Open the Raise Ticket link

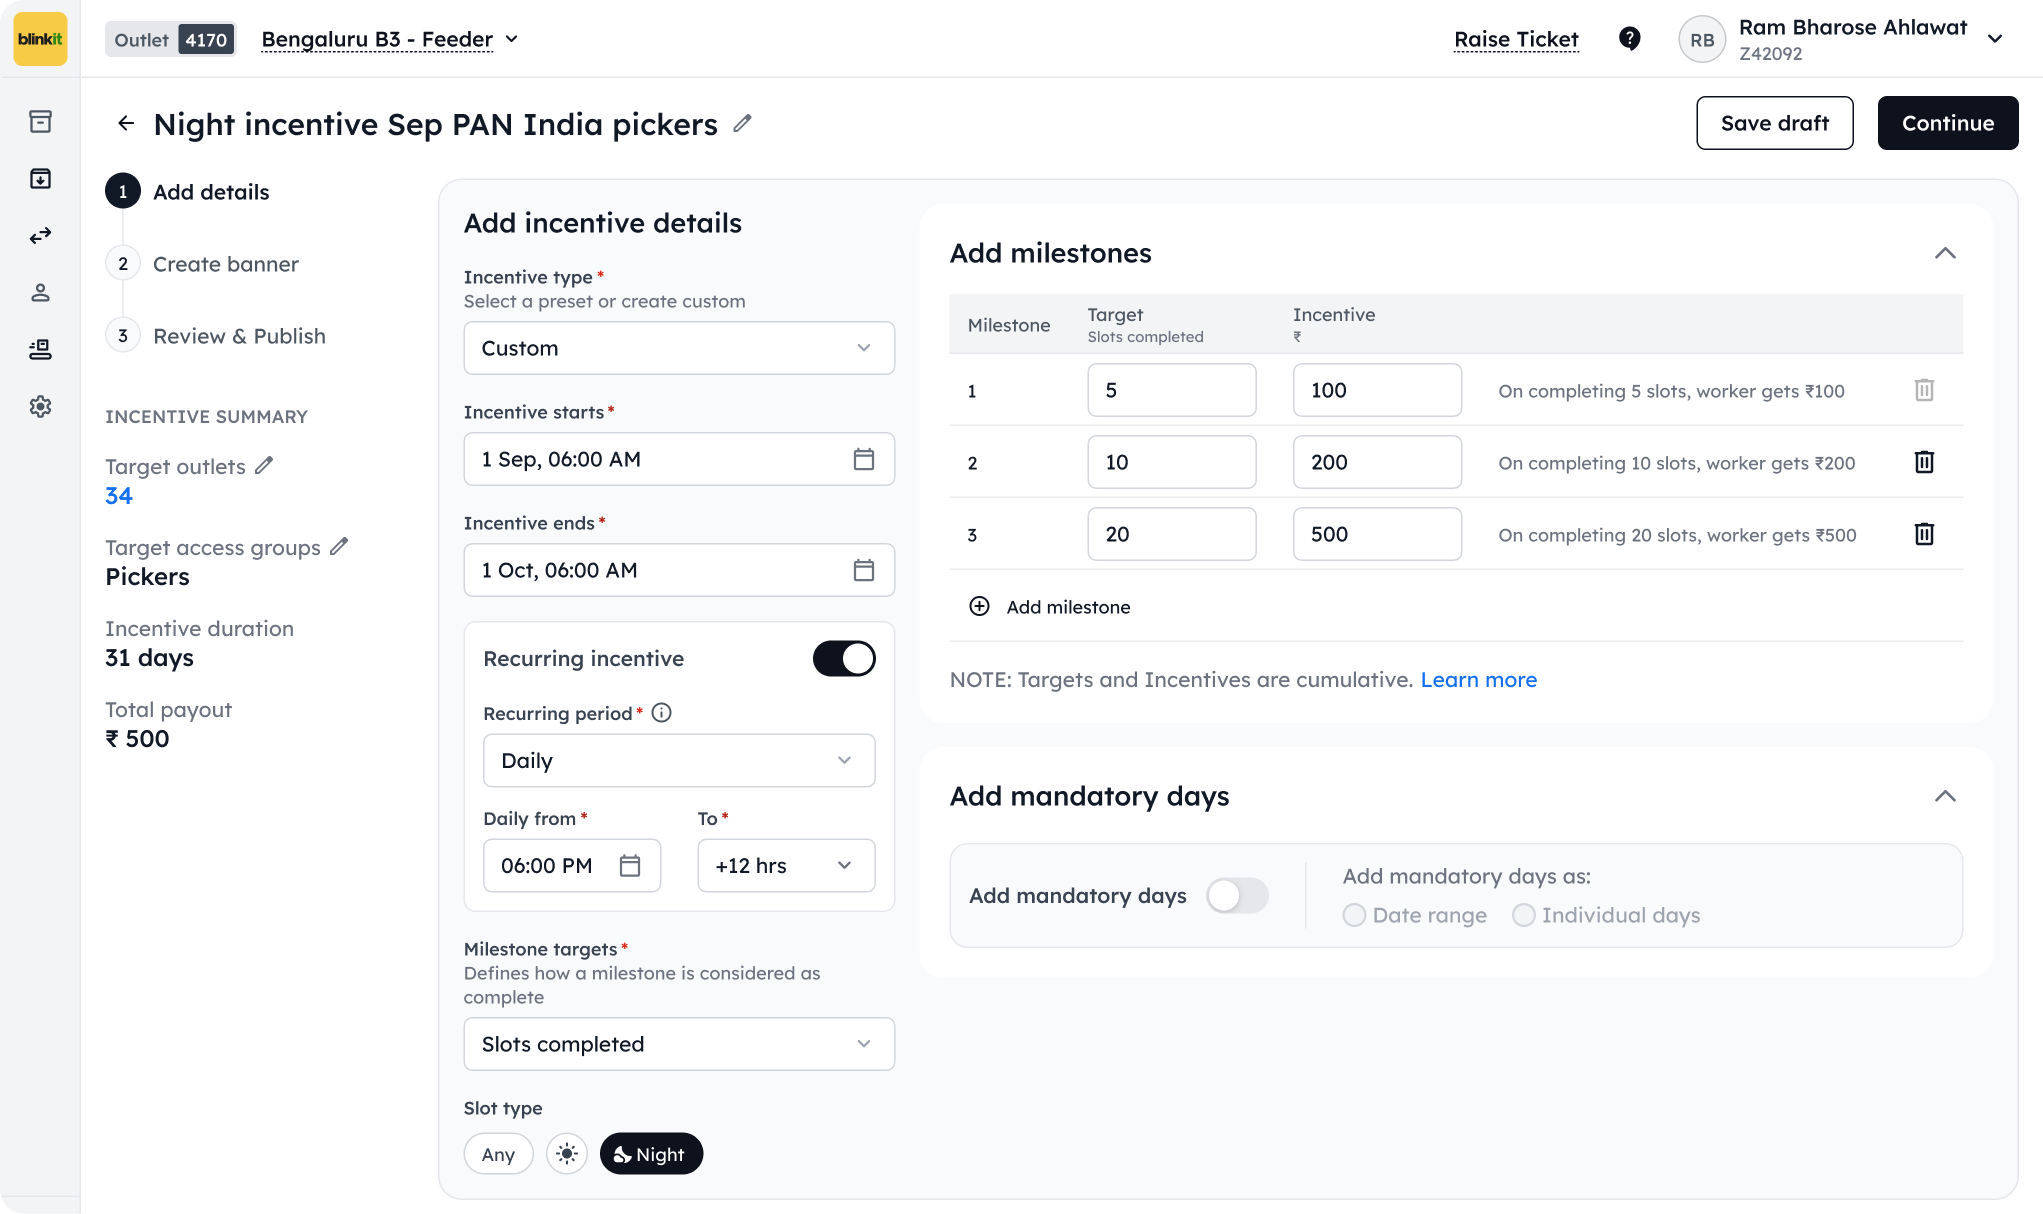tap(1516, 39)
